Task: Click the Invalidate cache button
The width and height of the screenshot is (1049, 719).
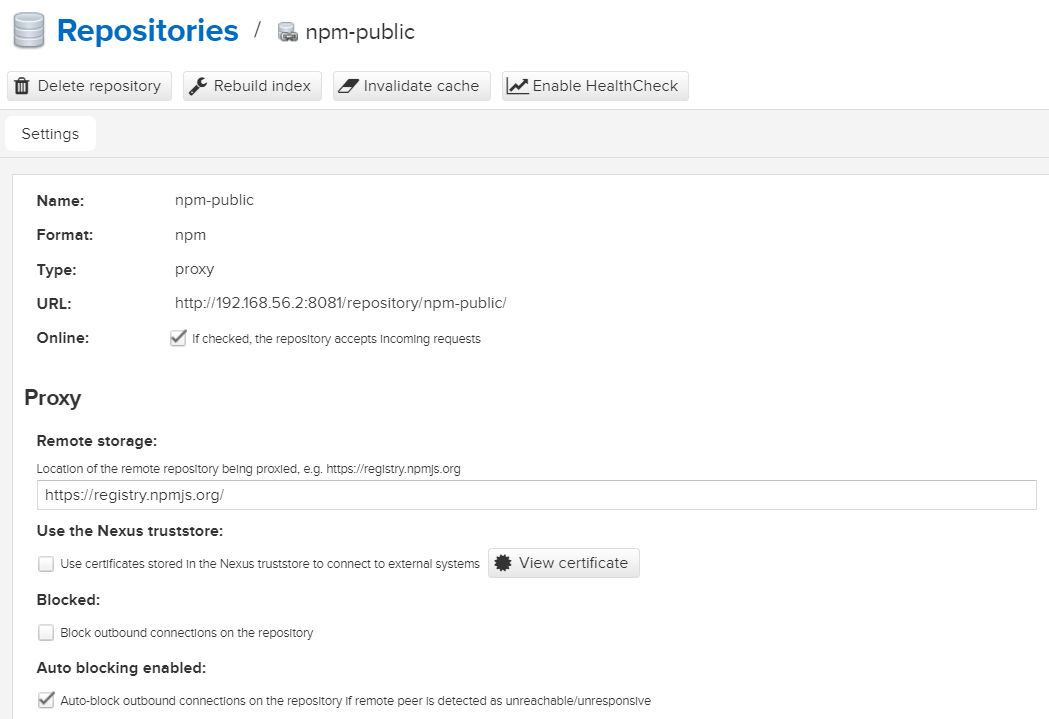Action: click(x=412, y=86)
